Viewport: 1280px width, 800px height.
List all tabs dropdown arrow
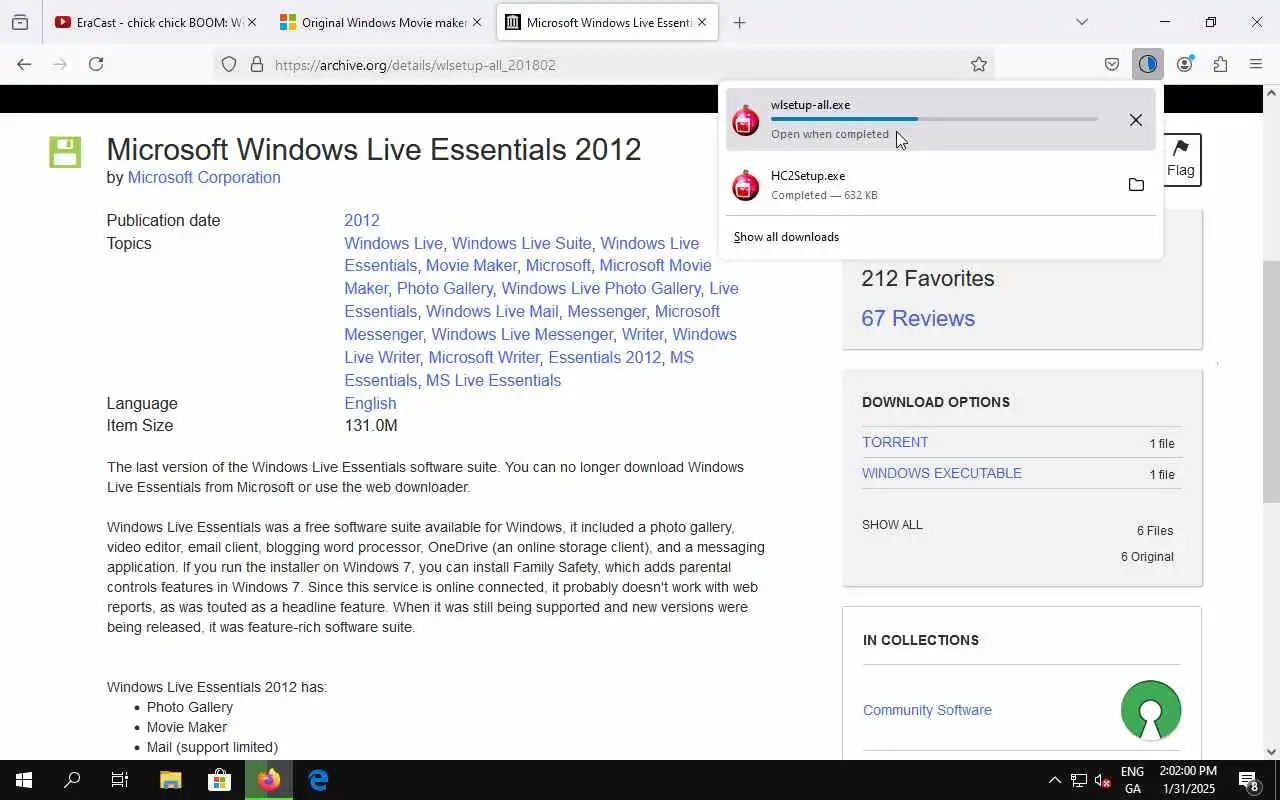[x=1081, y=22]
